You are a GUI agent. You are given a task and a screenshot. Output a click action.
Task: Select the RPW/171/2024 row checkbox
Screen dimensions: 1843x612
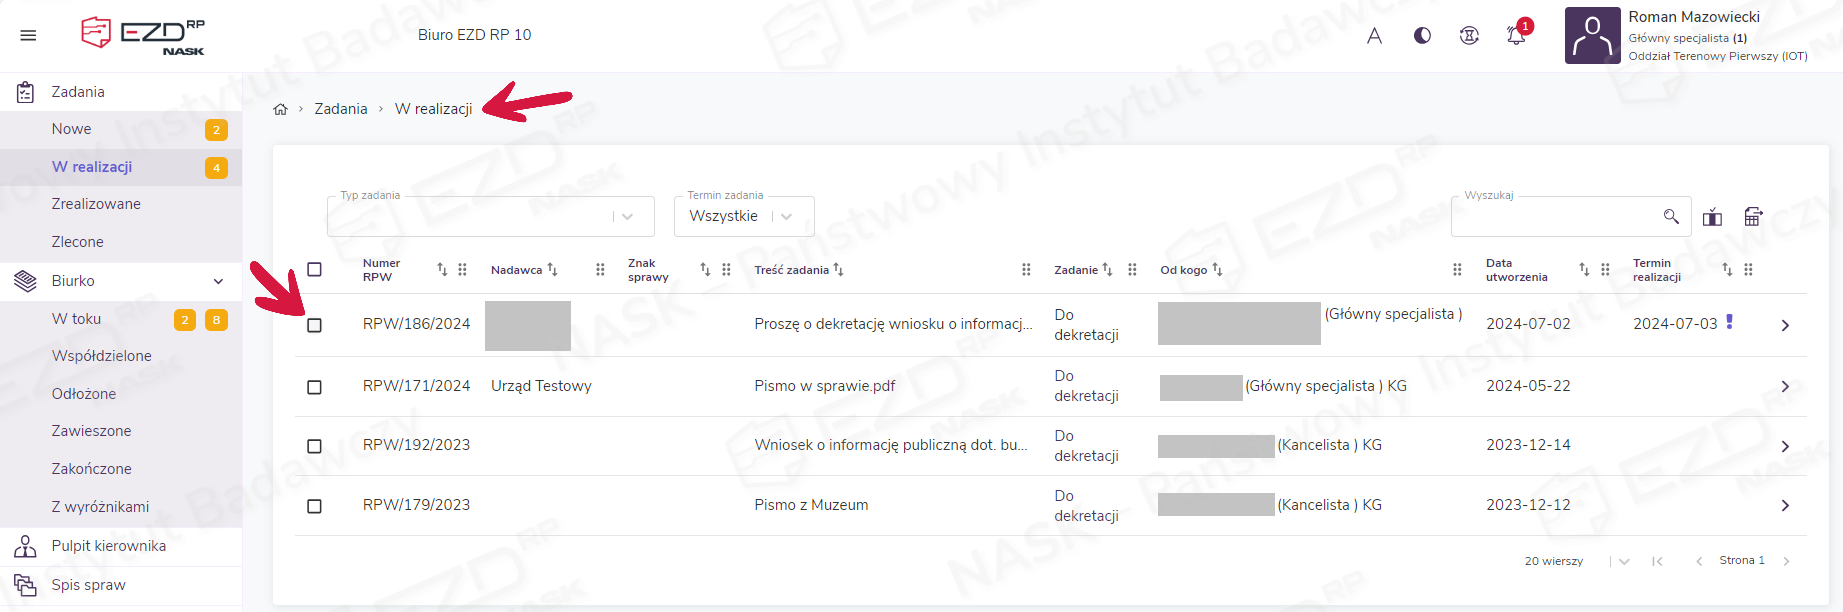pyautogui.click(x=314, y=387)
